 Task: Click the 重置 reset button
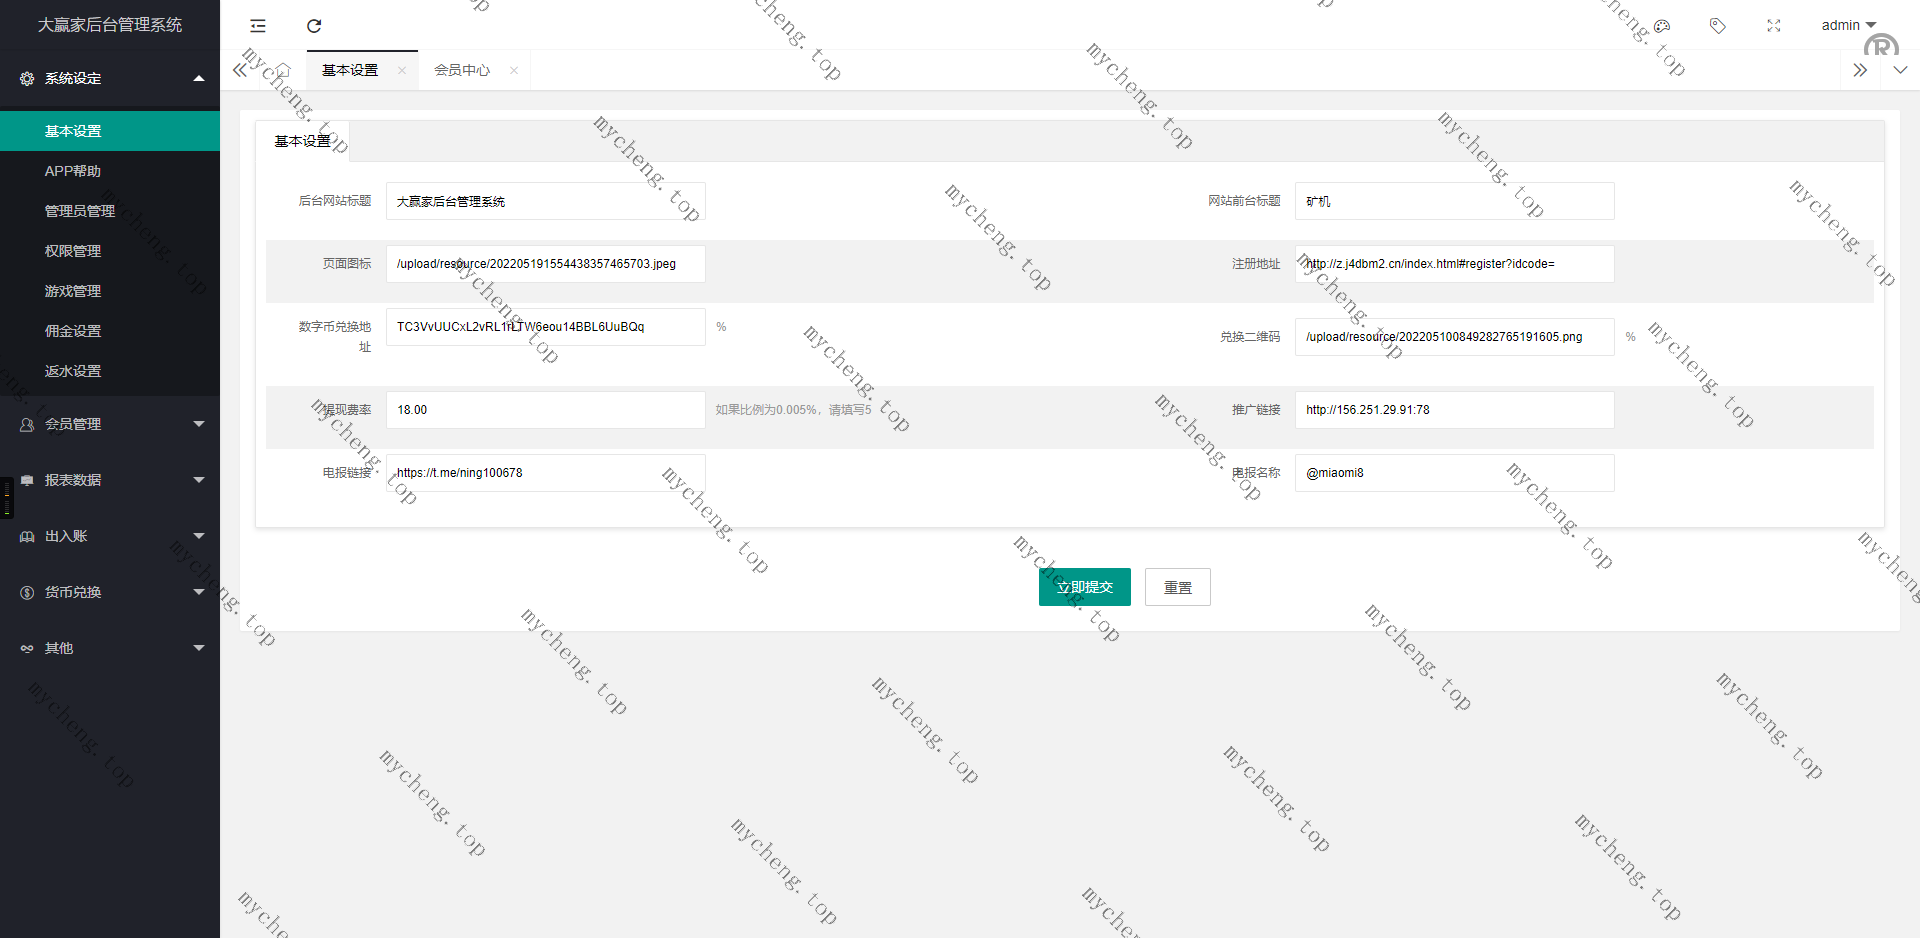(1177, 587)
